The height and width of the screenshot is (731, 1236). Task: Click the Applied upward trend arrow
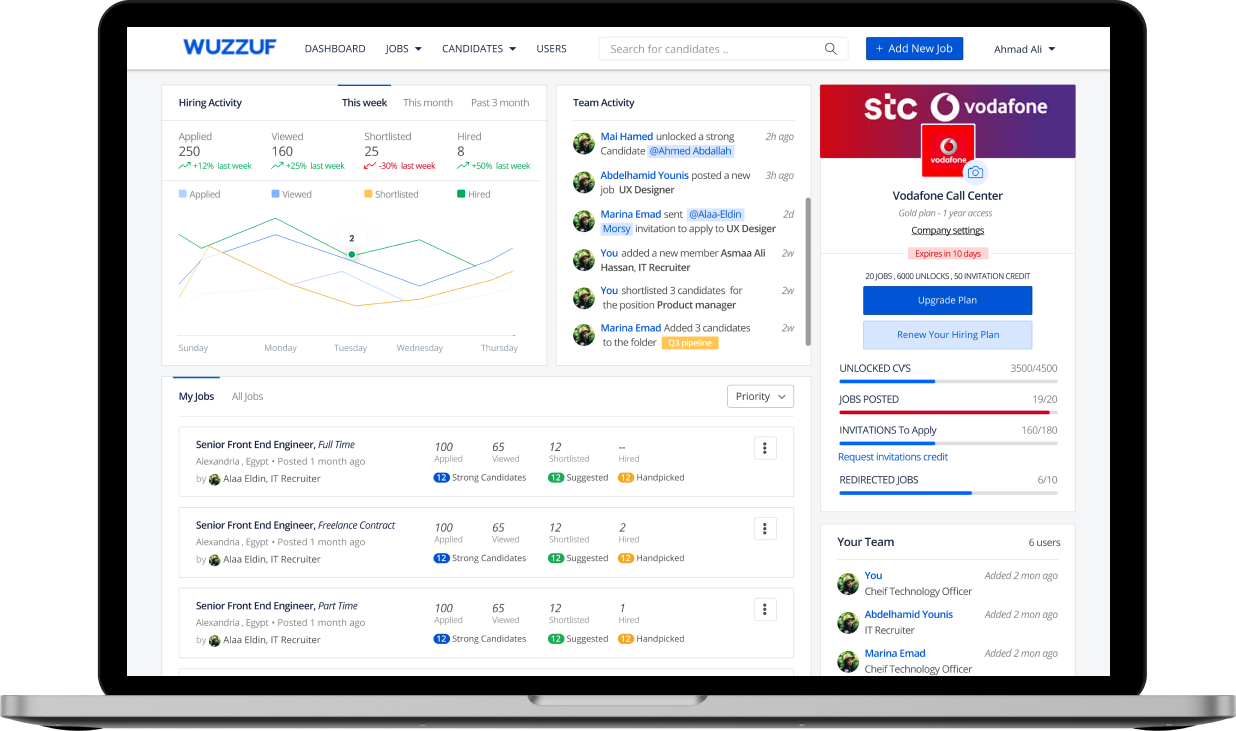pyautogui.click(x=184, y=166)
